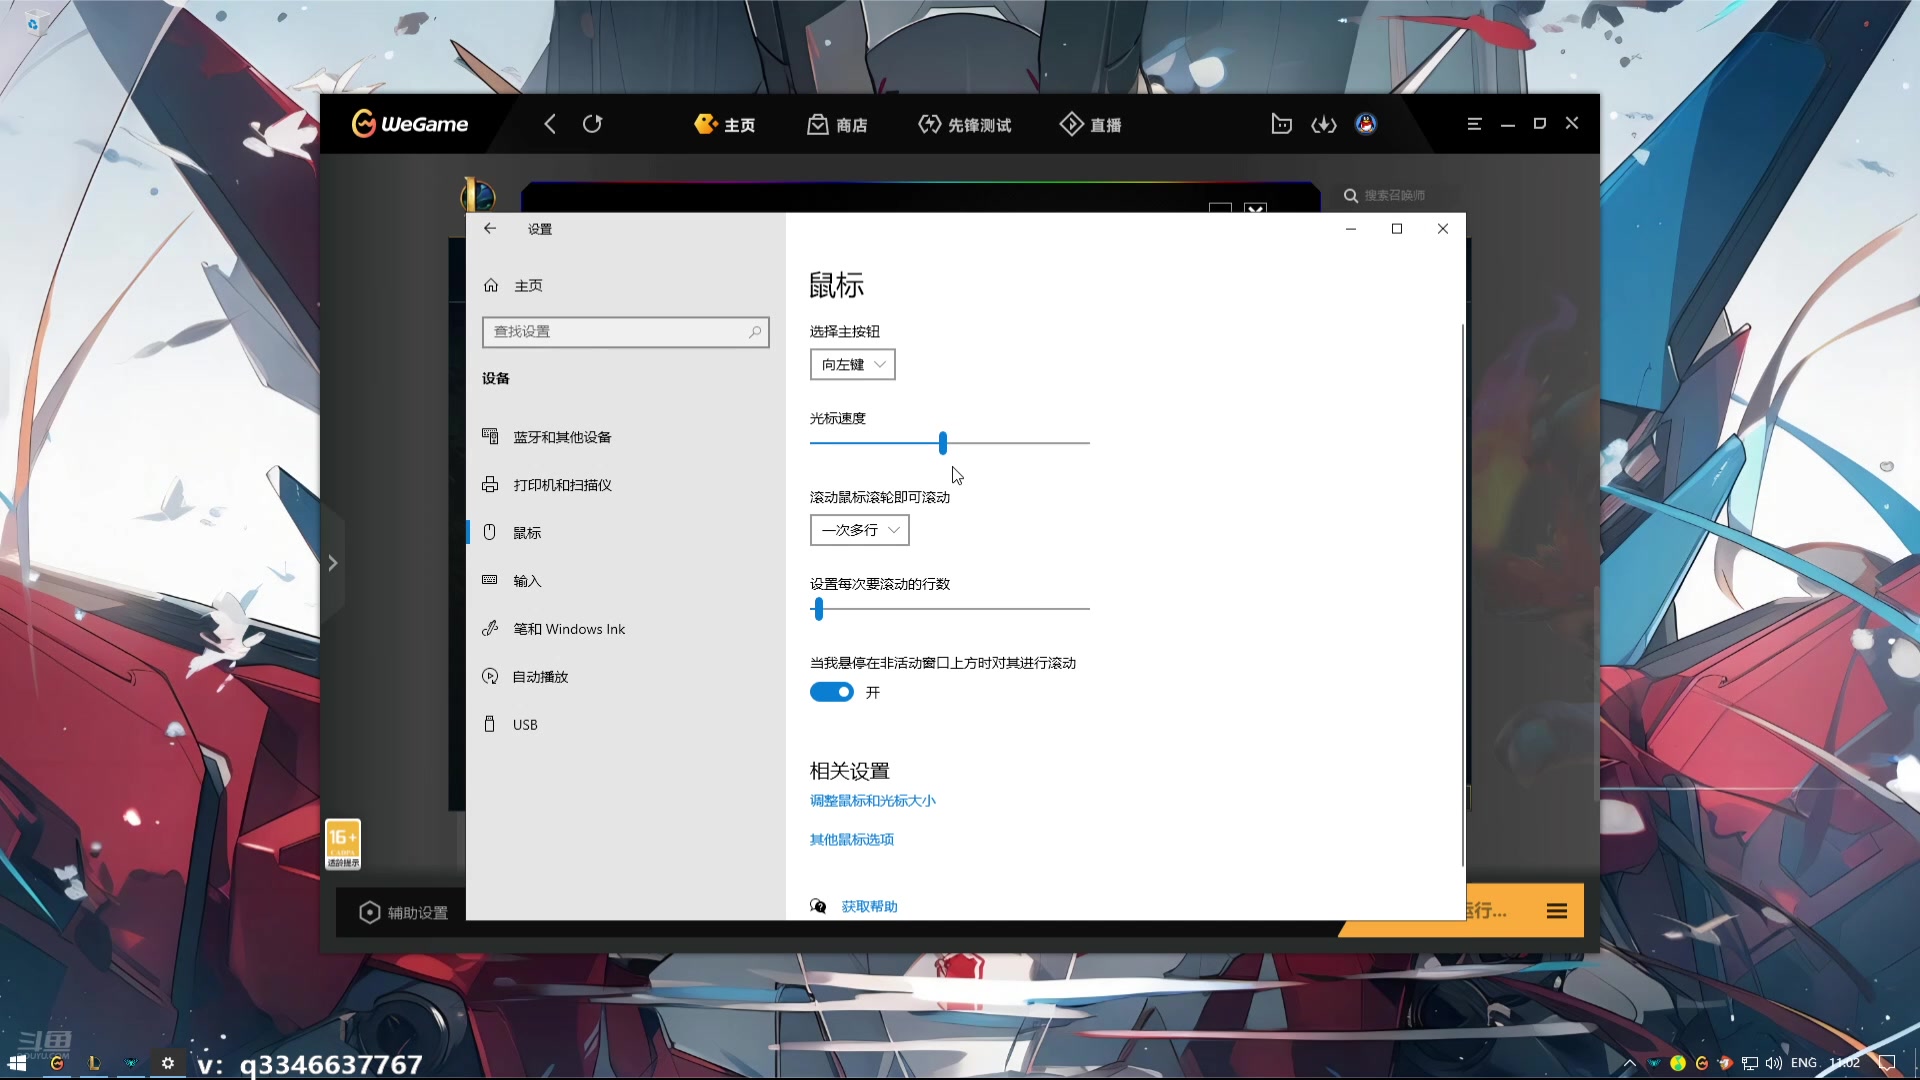1920x1080 pixels.
Task: Open 蓝牙和其他设备 settings
Action: (x=626, y=437)
